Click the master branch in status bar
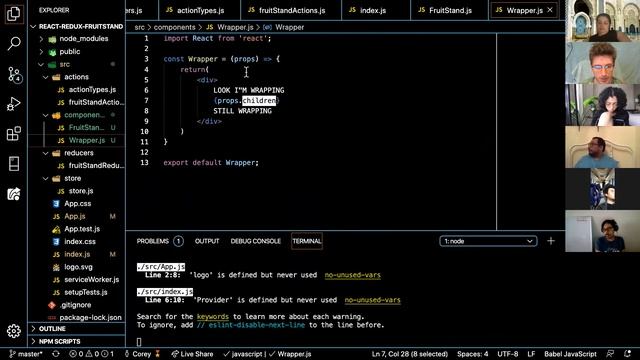Image resolution: width=640 pixels, height=360 pixels. [x=26, y=354]
